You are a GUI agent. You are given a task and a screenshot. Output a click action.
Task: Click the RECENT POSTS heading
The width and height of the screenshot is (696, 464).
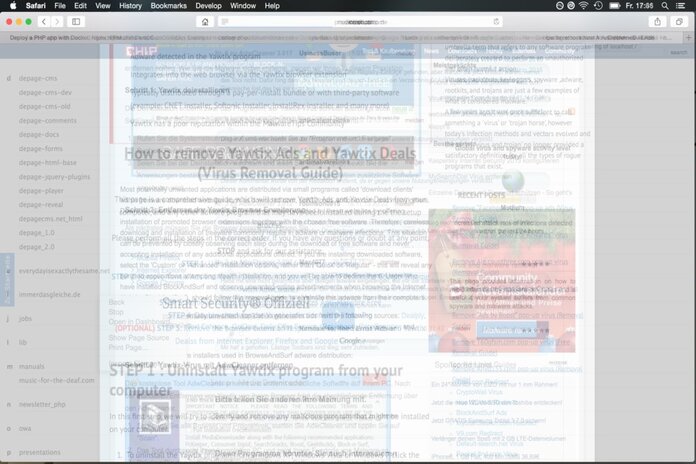click(x=481, y=195)
